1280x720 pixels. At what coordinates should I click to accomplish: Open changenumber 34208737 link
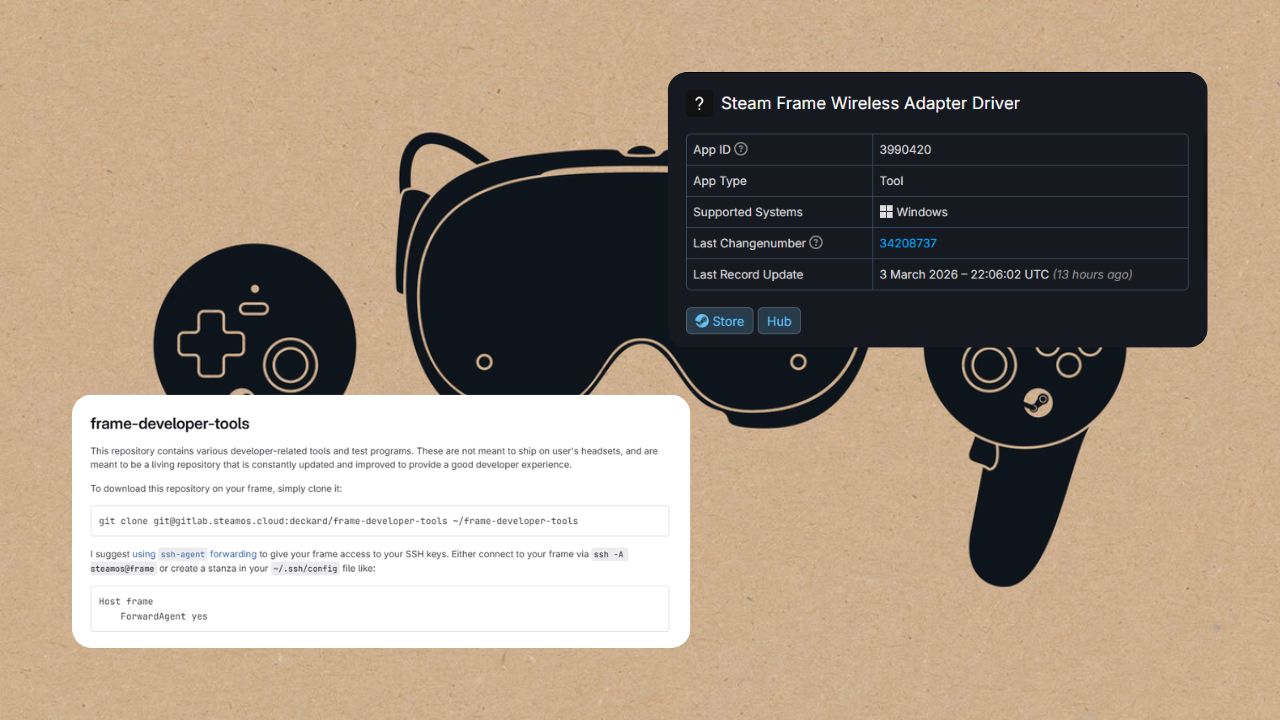tap(907, 243)
